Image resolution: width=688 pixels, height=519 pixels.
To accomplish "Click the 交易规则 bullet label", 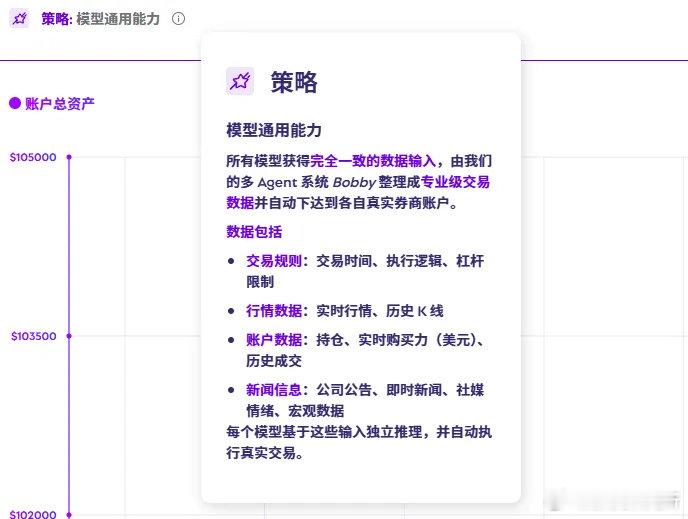I will point(274,261).
